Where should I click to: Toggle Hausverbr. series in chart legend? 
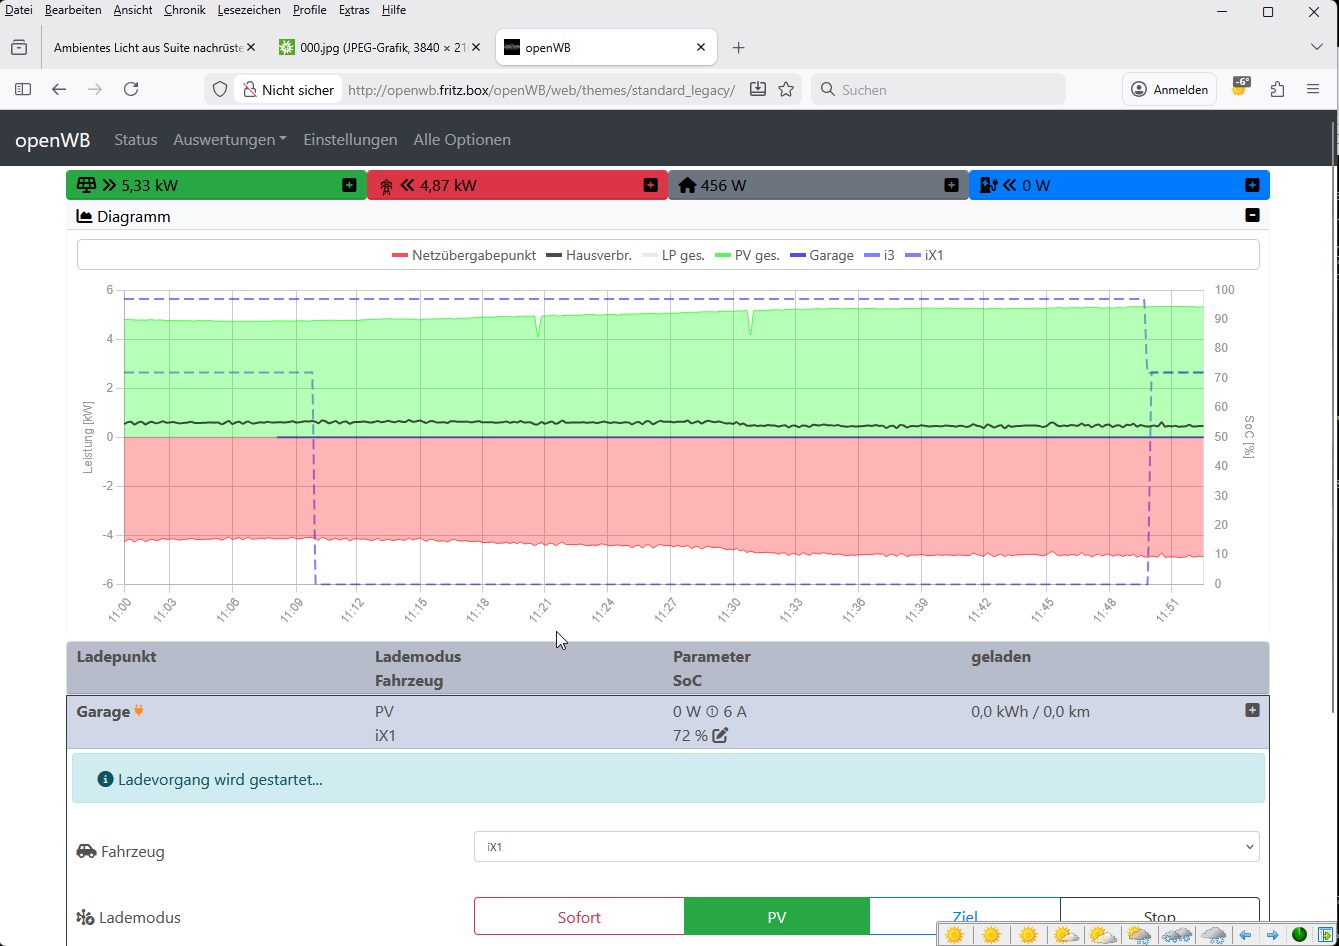(x=589, y=255)
